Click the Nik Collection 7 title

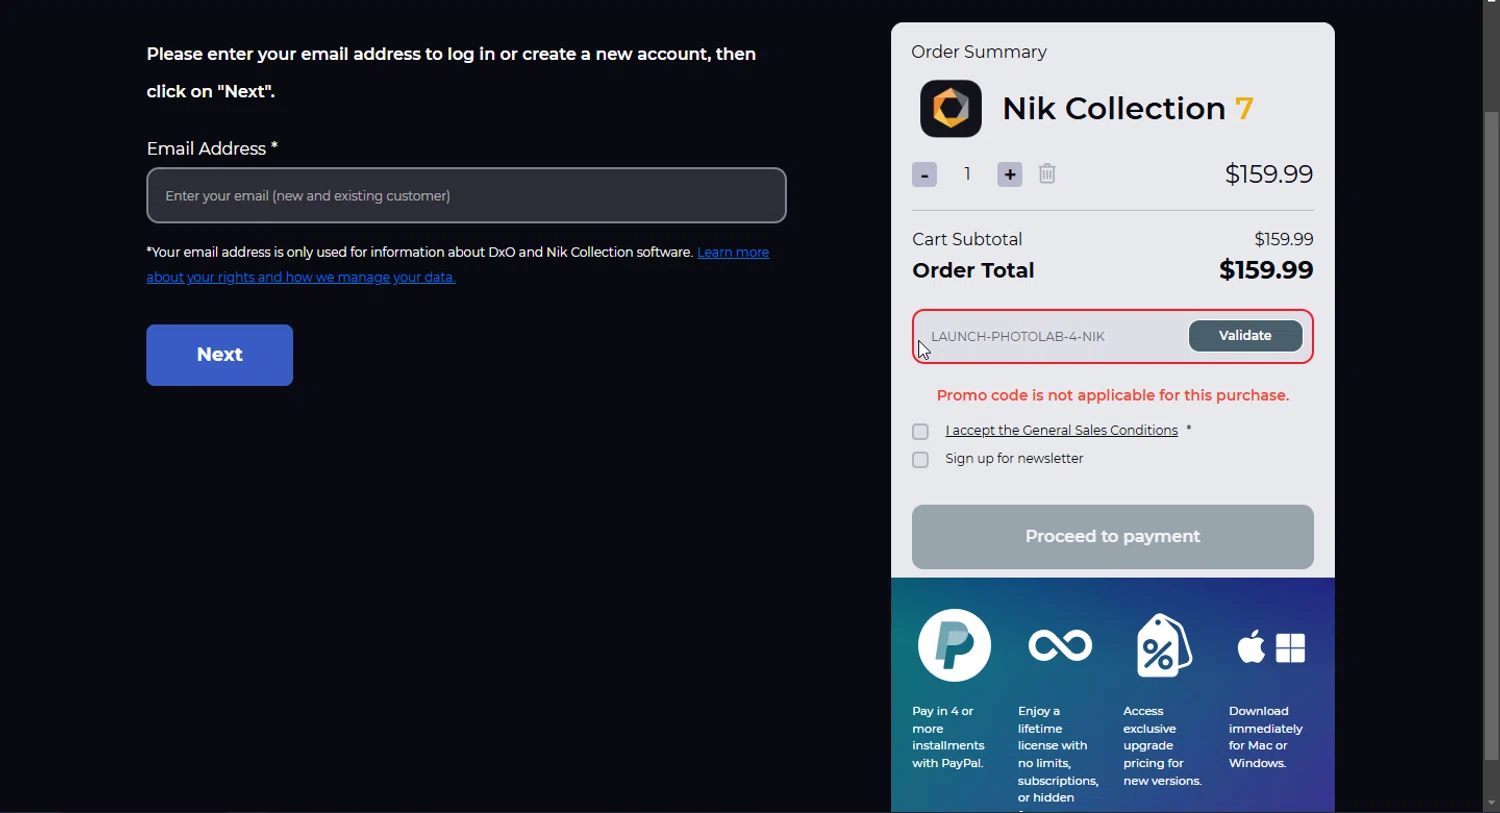(x=1128, y=108)
